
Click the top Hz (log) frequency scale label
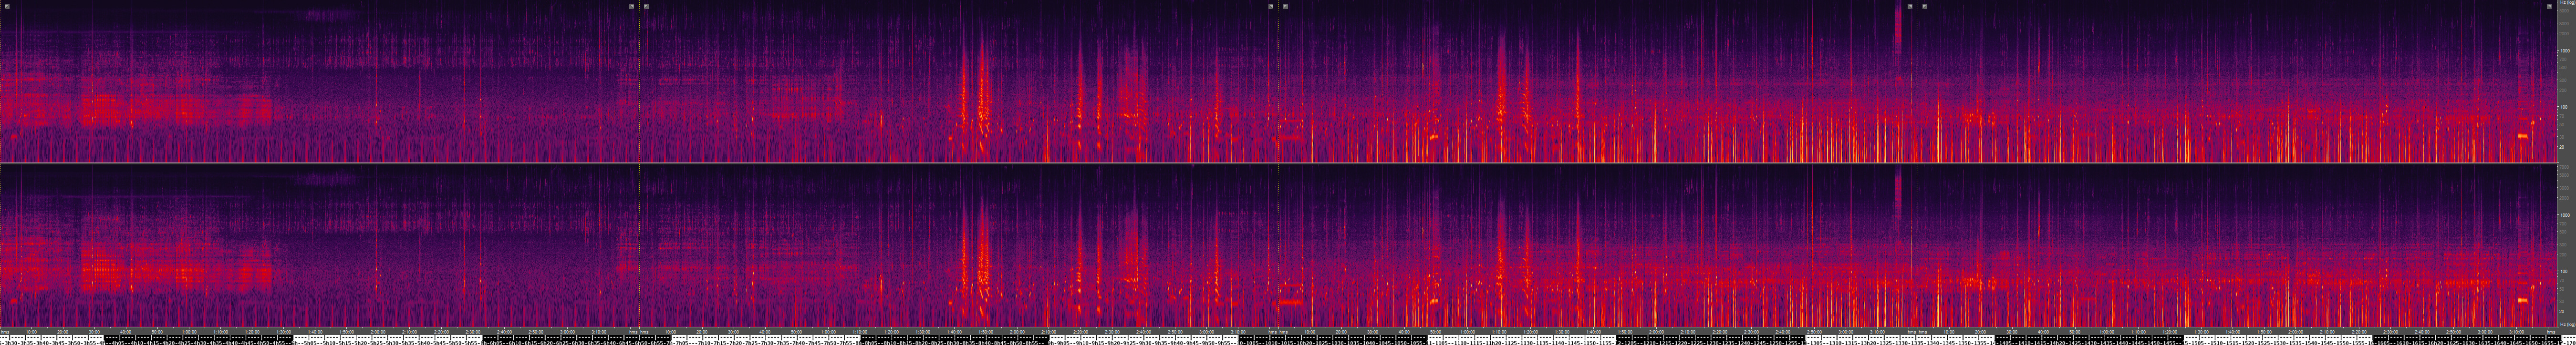[x=2564, y=4]
